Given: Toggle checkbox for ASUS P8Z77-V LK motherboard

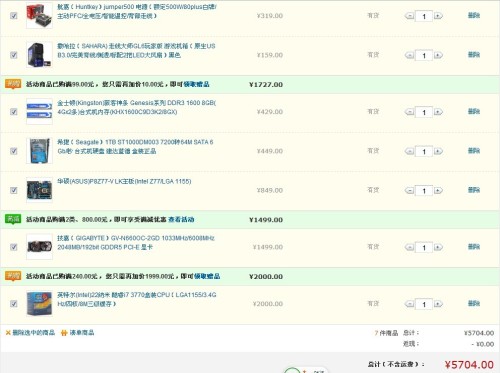Looking at the screenshot, I should (x=14, y=190).
